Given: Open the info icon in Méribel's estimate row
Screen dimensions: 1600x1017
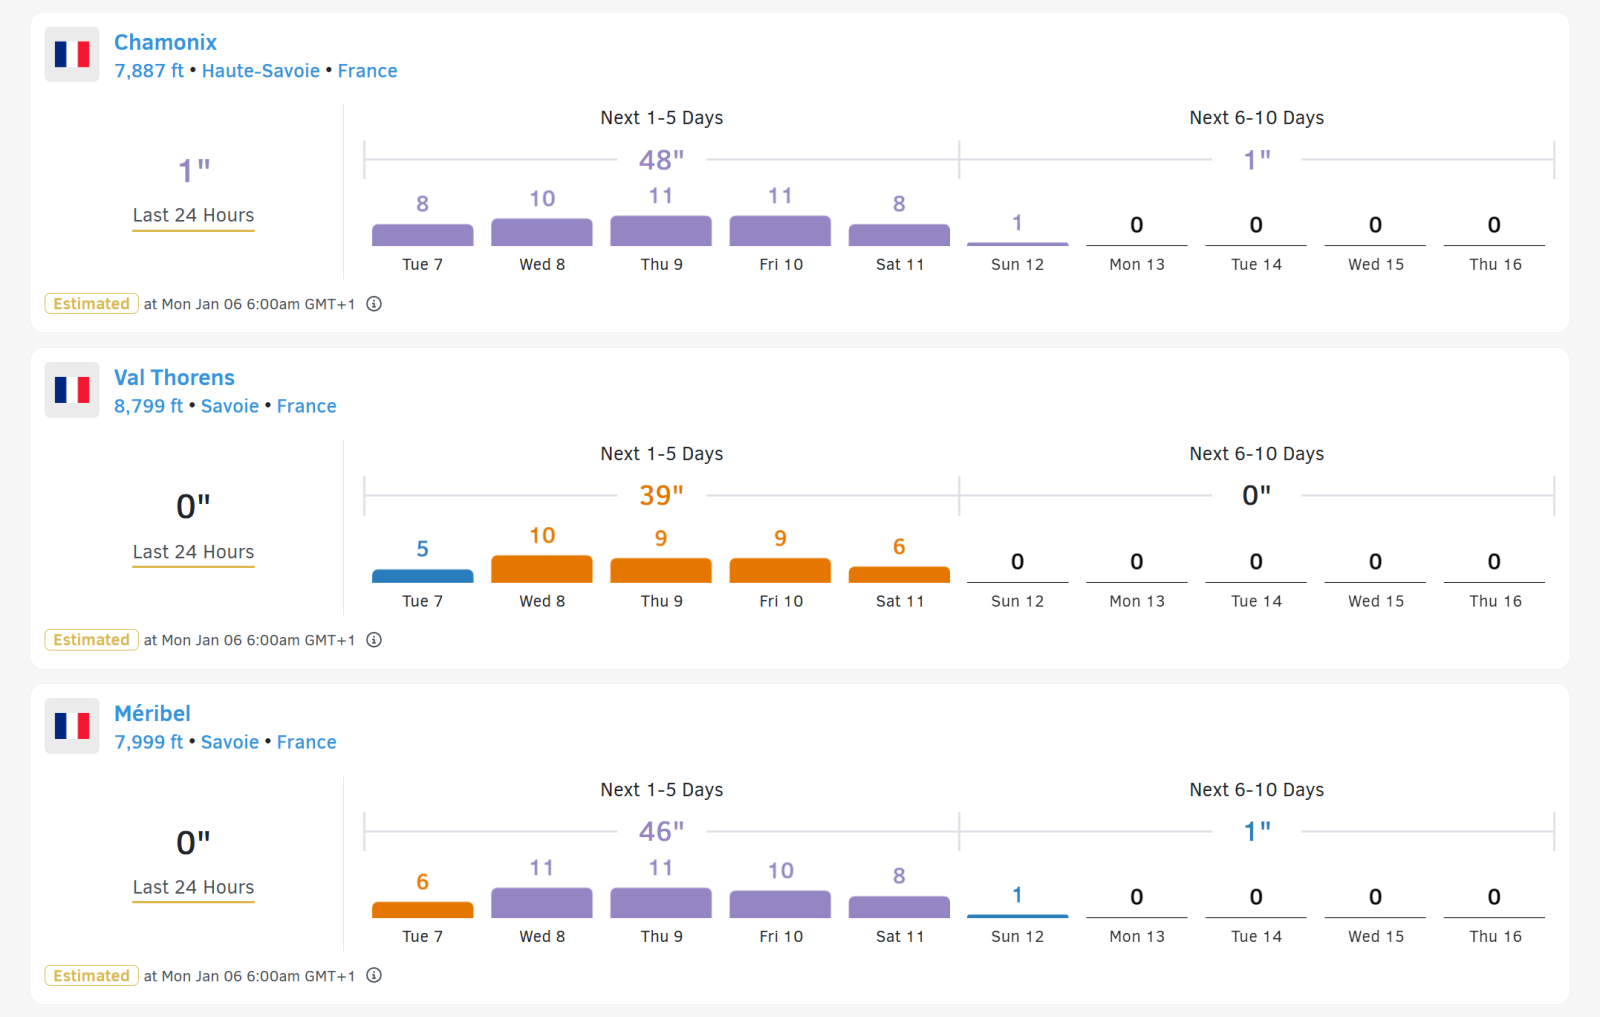Looking at the screenshot, I should [x=374, y=976].
